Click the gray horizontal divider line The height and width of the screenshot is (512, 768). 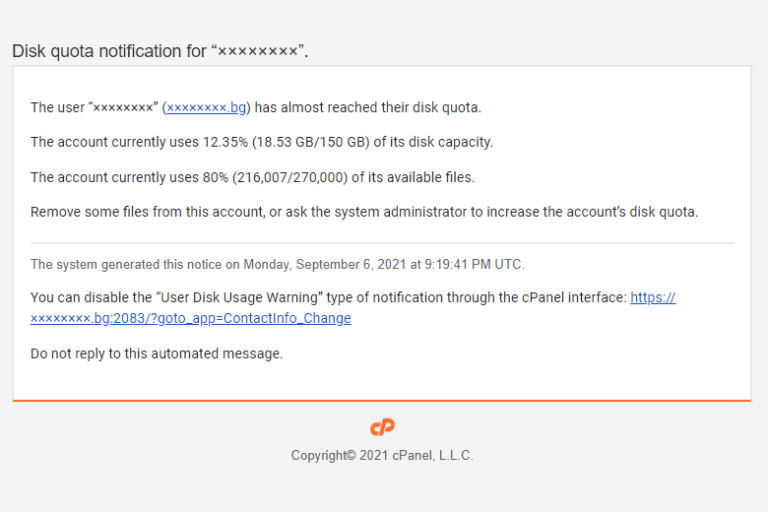(382, 243)
